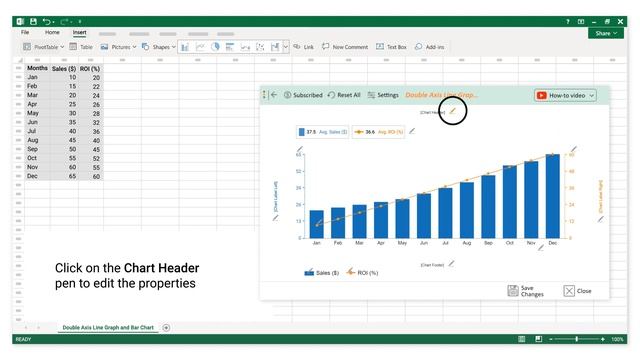Open the PivotTable dropdown

(x=62, y=47)
